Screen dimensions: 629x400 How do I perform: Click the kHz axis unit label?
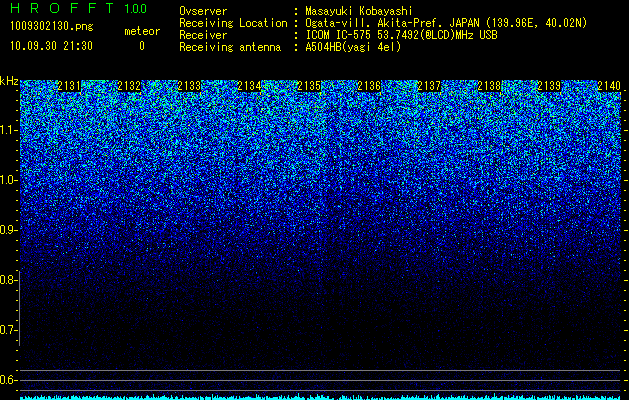9,81
